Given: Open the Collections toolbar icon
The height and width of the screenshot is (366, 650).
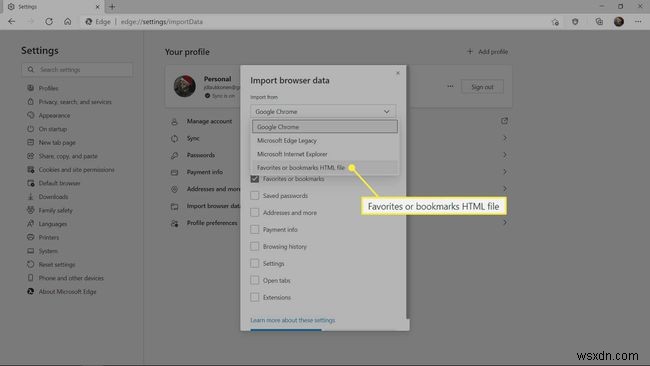Looking at the screenshot, I should click(599, 22).
